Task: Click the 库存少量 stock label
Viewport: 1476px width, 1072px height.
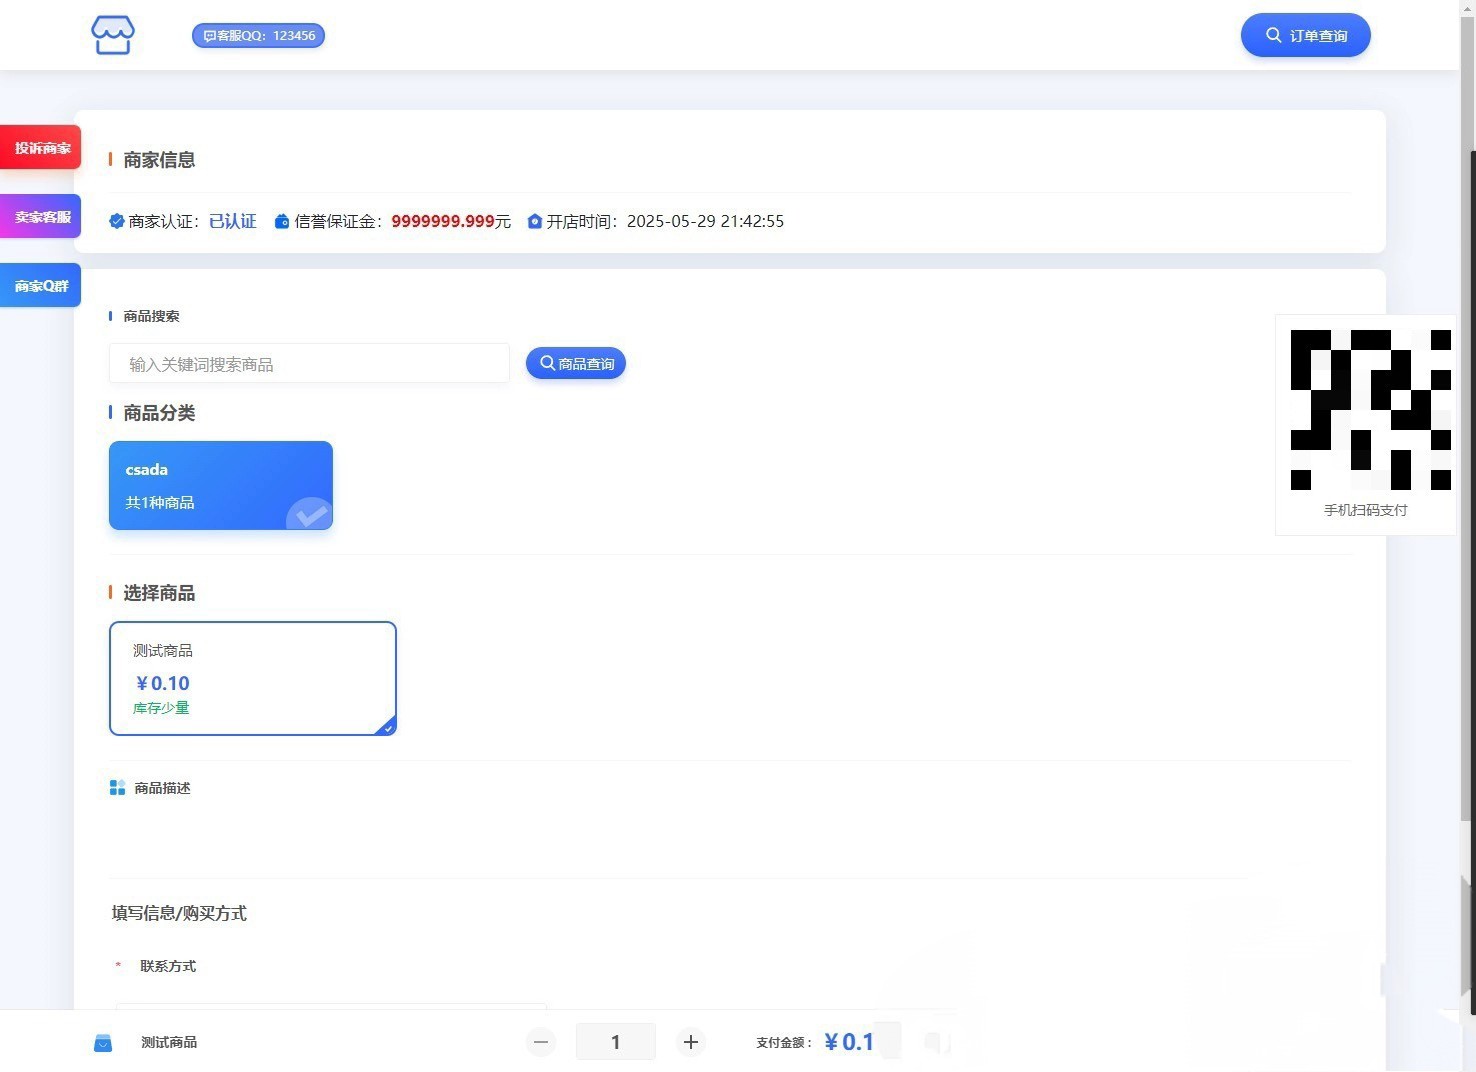Action: click(x=161, y=708)
